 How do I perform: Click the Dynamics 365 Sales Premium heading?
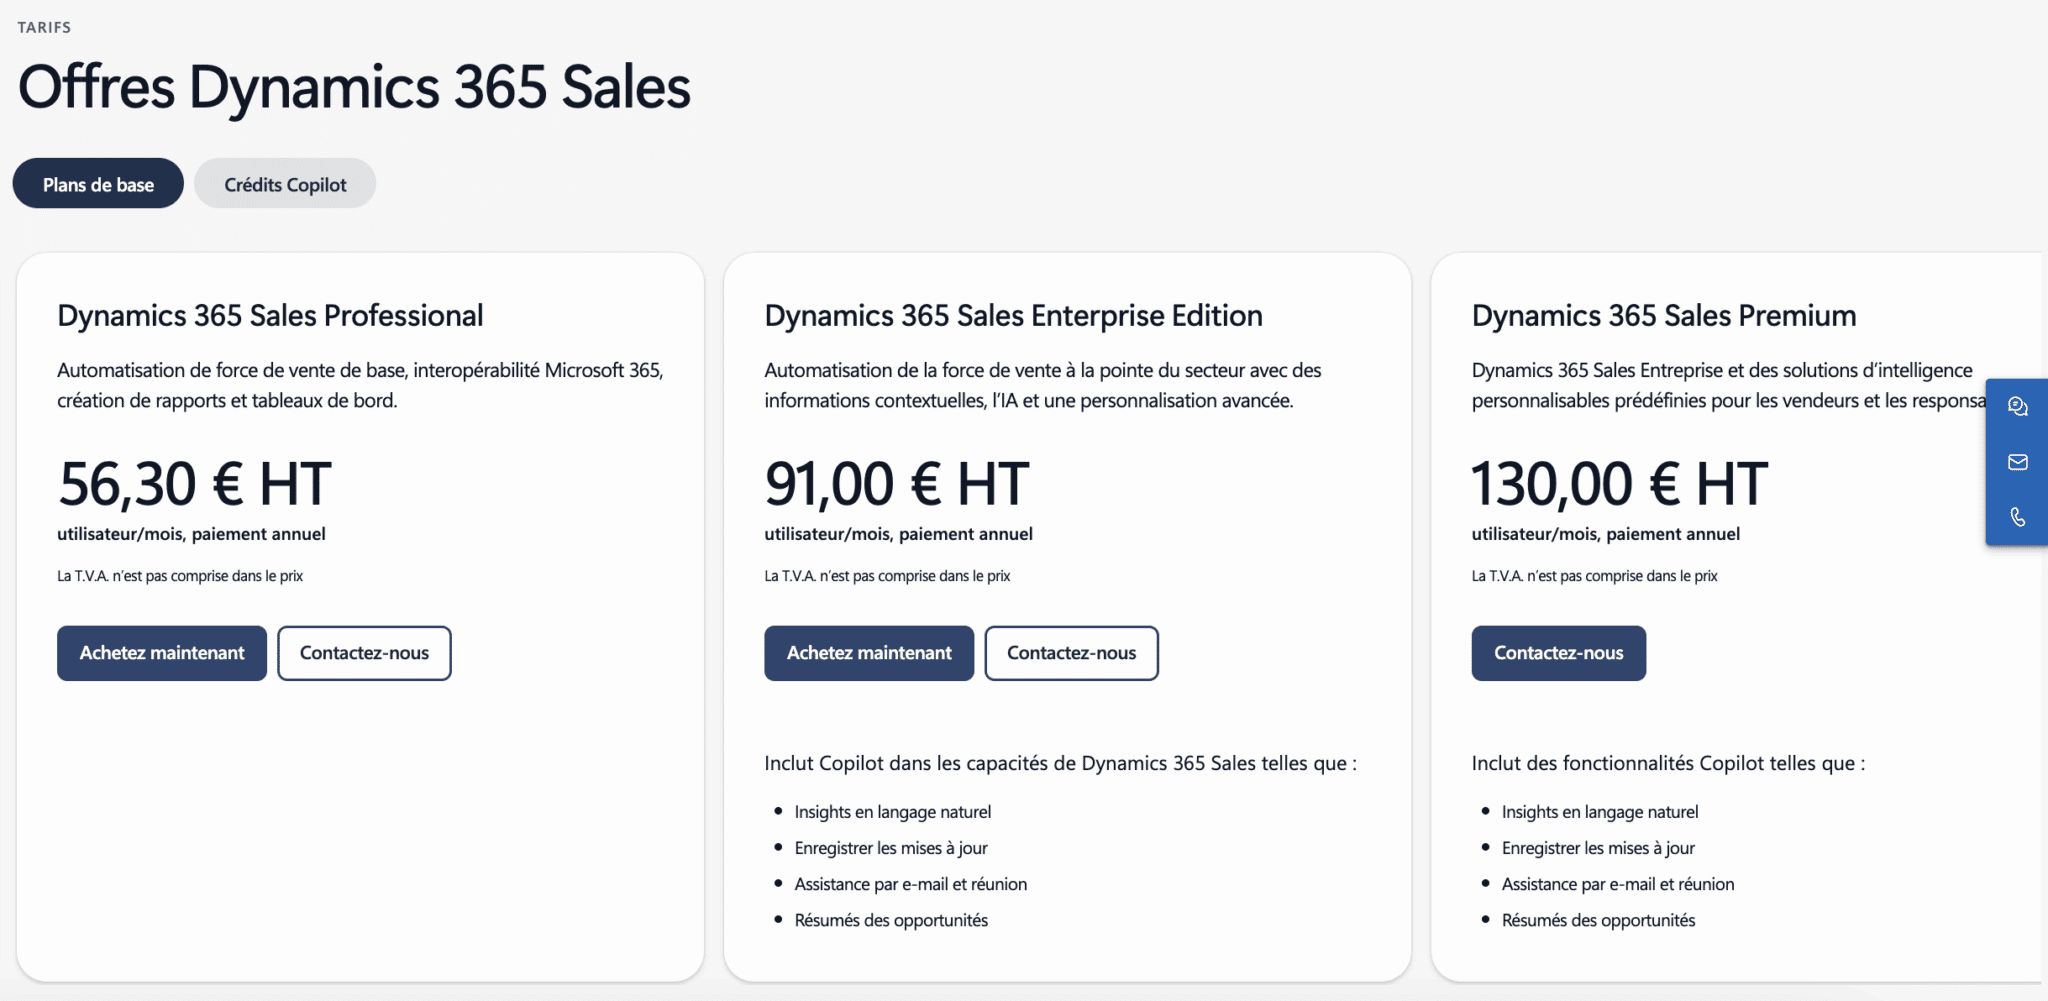1663,316
